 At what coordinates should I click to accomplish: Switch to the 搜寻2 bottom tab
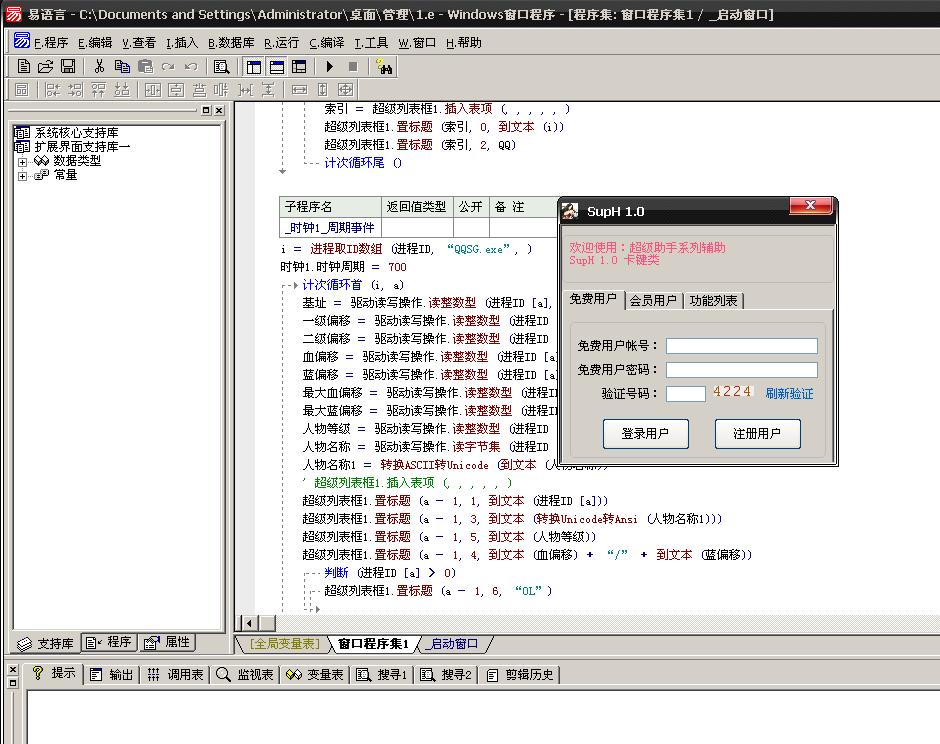tap(446, 674)
